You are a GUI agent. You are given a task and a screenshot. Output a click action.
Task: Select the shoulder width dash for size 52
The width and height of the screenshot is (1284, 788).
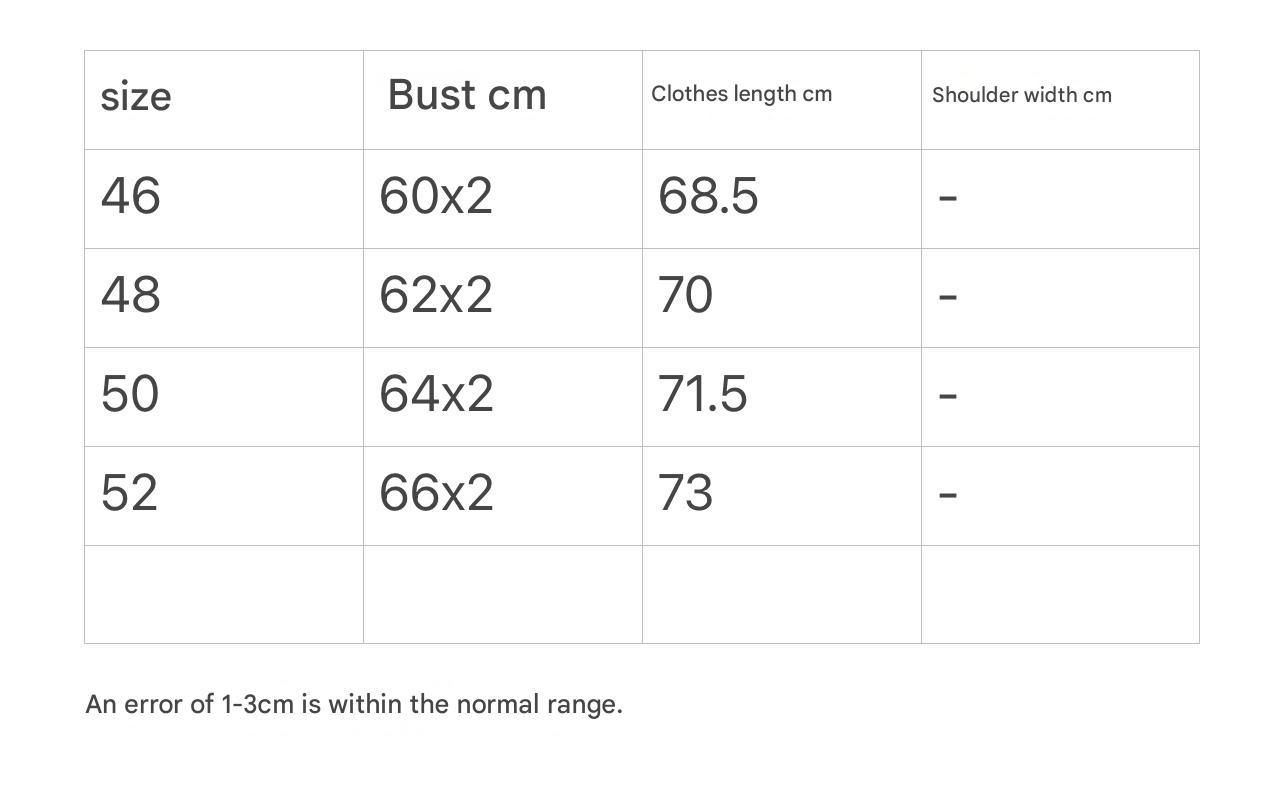click(x=948, y=494)
